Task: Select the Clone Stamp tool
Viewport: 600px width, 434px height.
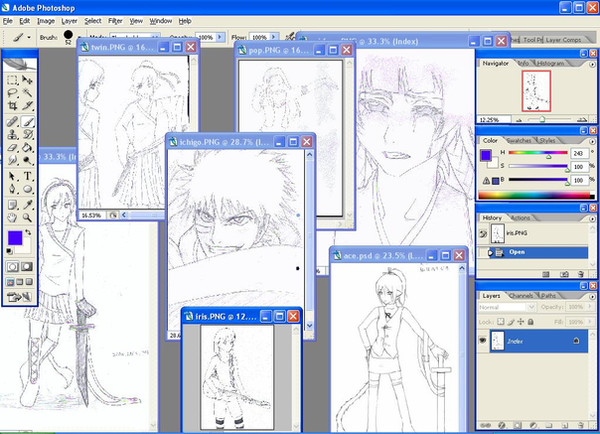Action: pyautogui.click(x=12, y=135)
